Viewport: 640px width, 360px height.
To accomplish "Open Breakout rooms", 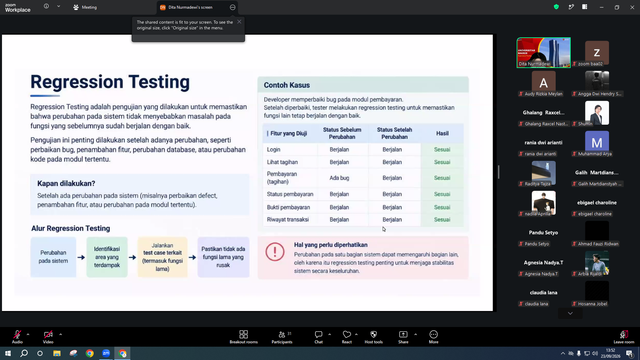I will click(244, 337).
